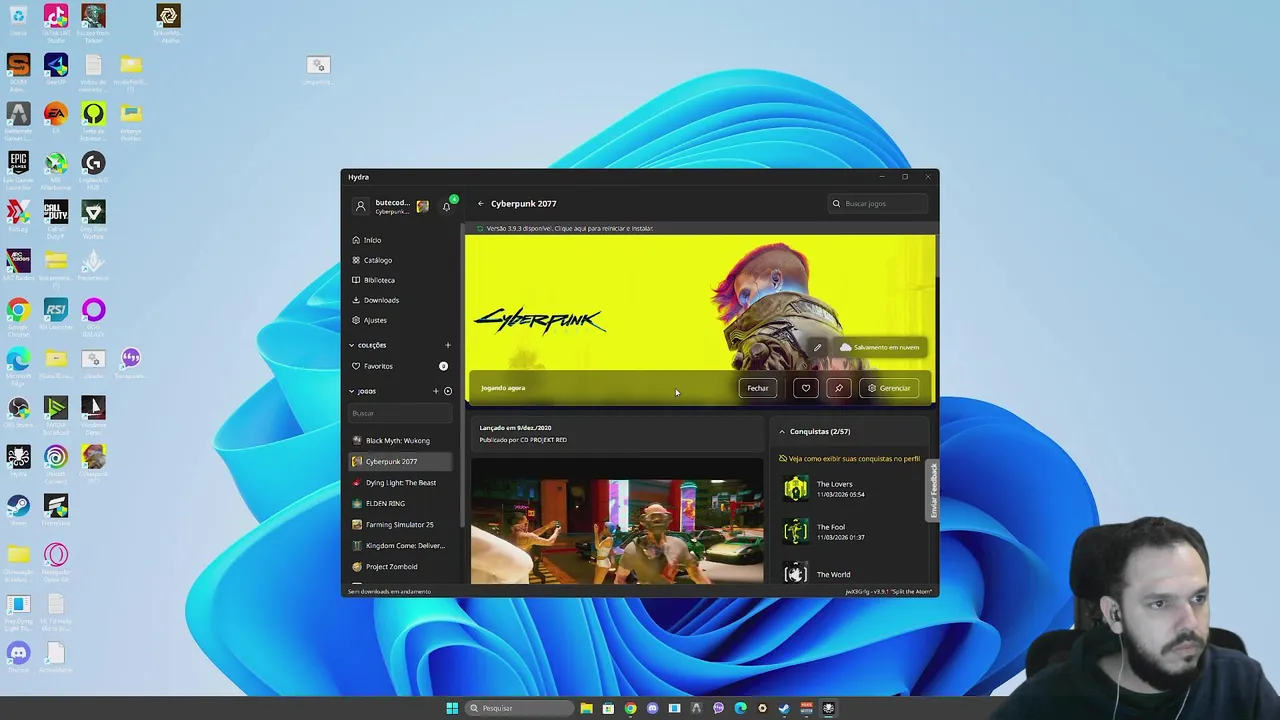This screenshot has width=1280, height=720.
Task: Click the game icon beside the username
Action: [423, 207]
